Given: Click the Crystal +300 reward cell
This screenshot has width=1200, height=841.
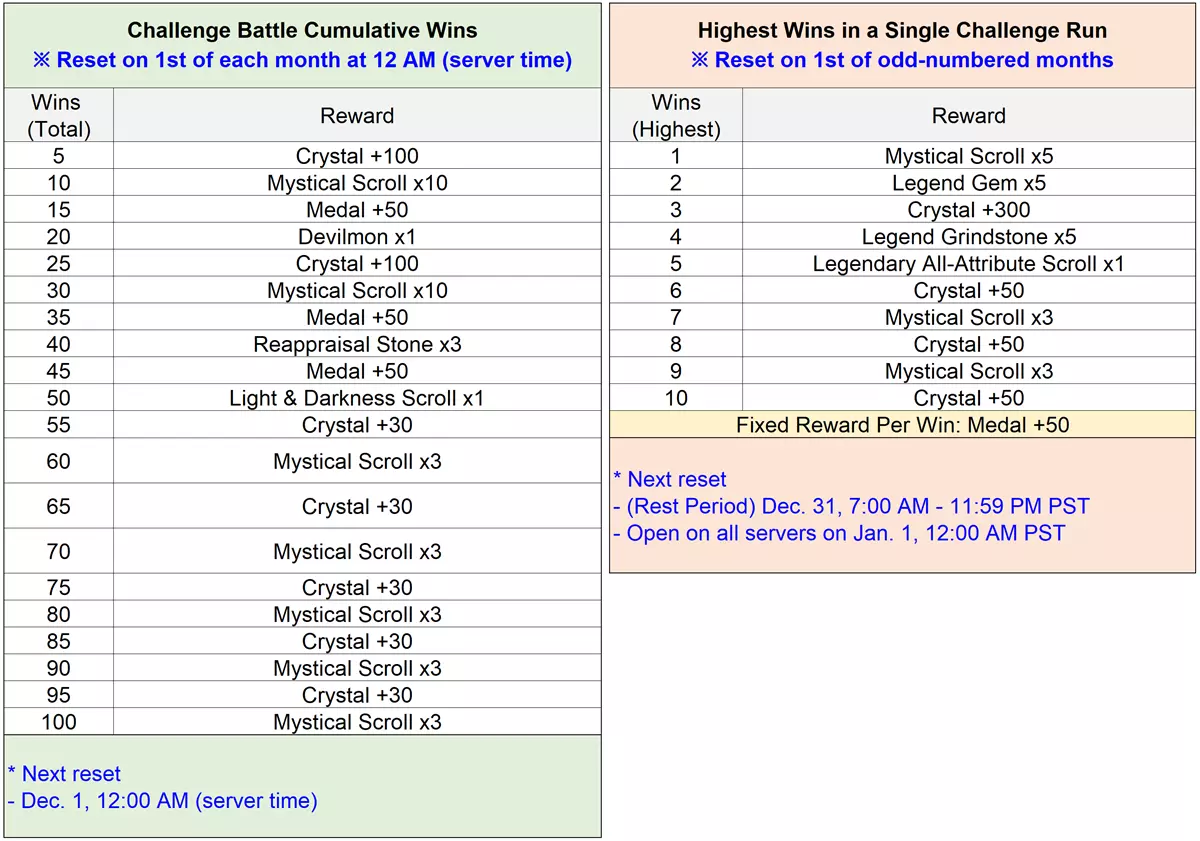Looking at the screenshot, I should point(968,210).
